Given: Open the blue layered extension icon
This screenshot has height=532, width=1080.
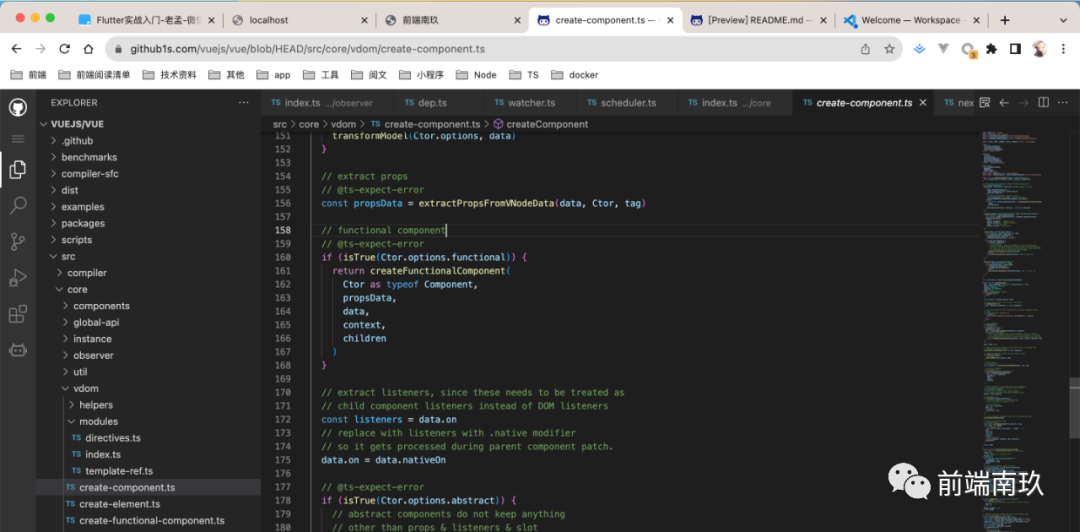Looking at the screenshot, I should coord(919,49).
